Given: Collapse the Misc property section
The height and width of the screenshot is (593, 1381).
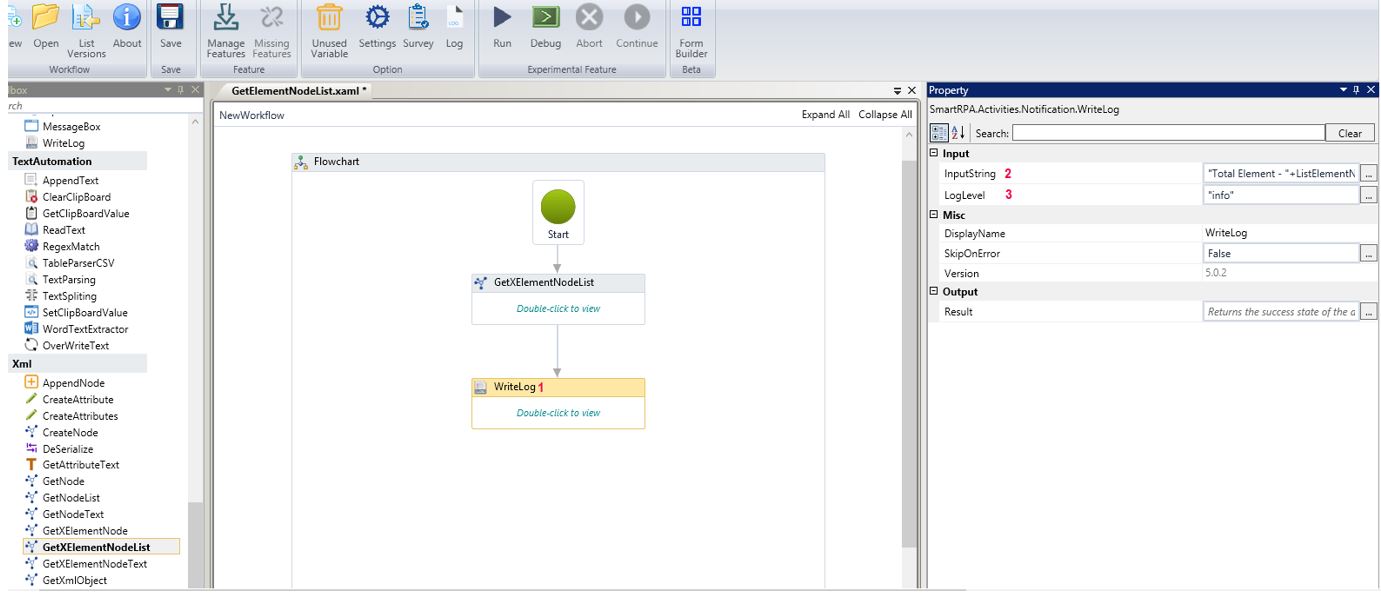Looking at the screenshot, I should coord(934,215).
